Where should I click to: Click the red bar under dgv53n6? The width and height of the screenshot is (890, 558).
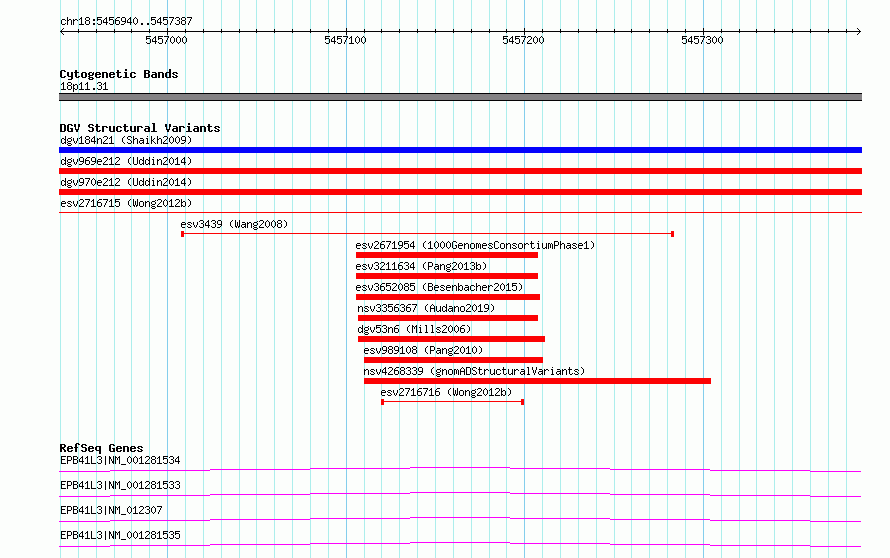point(451,339)
